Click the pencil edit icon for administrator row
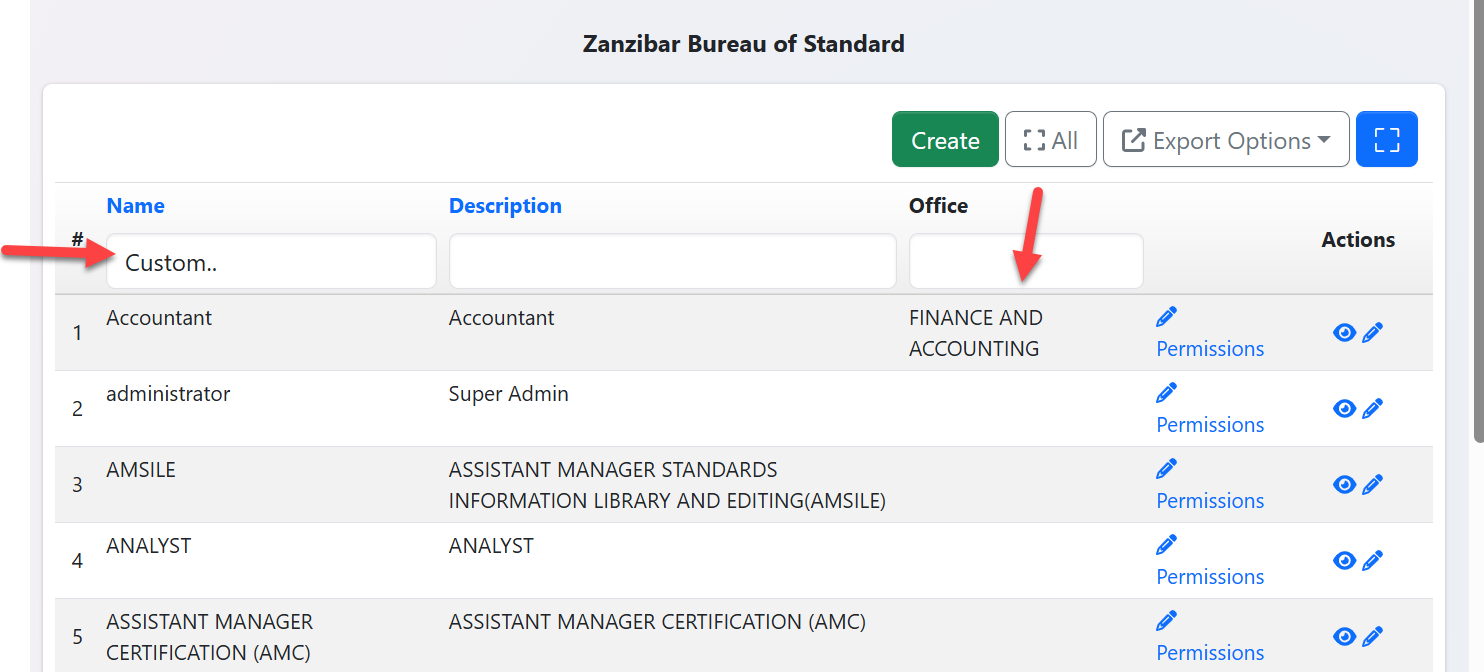 pyautogui.click(x=1373, y=409)
